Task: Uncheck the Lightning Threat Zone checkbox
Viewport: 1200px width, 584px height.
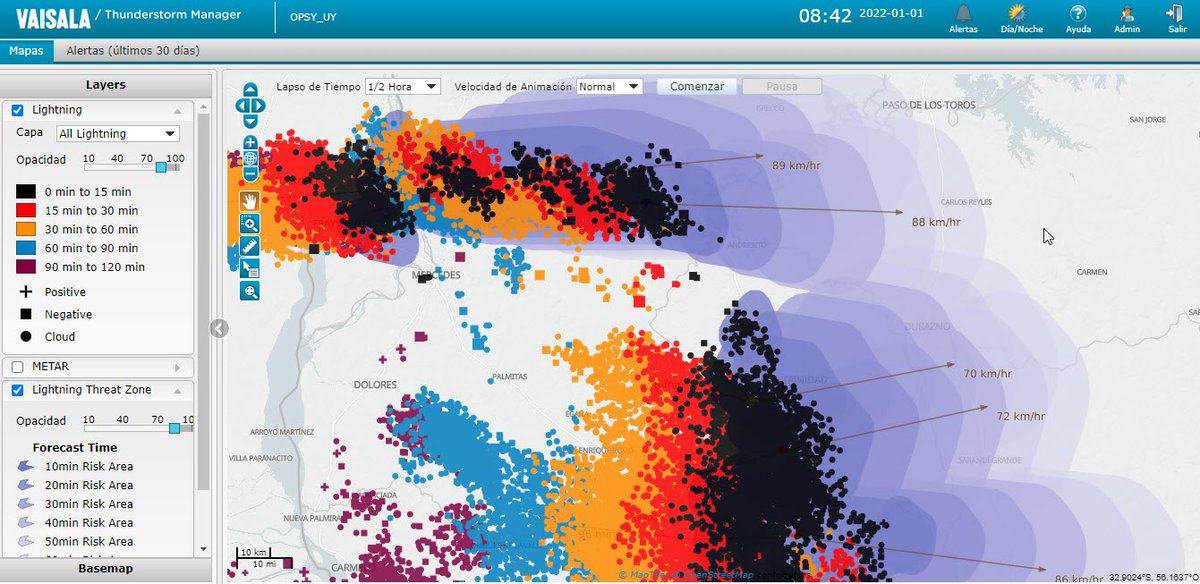Action: click(x=17, y=390)
